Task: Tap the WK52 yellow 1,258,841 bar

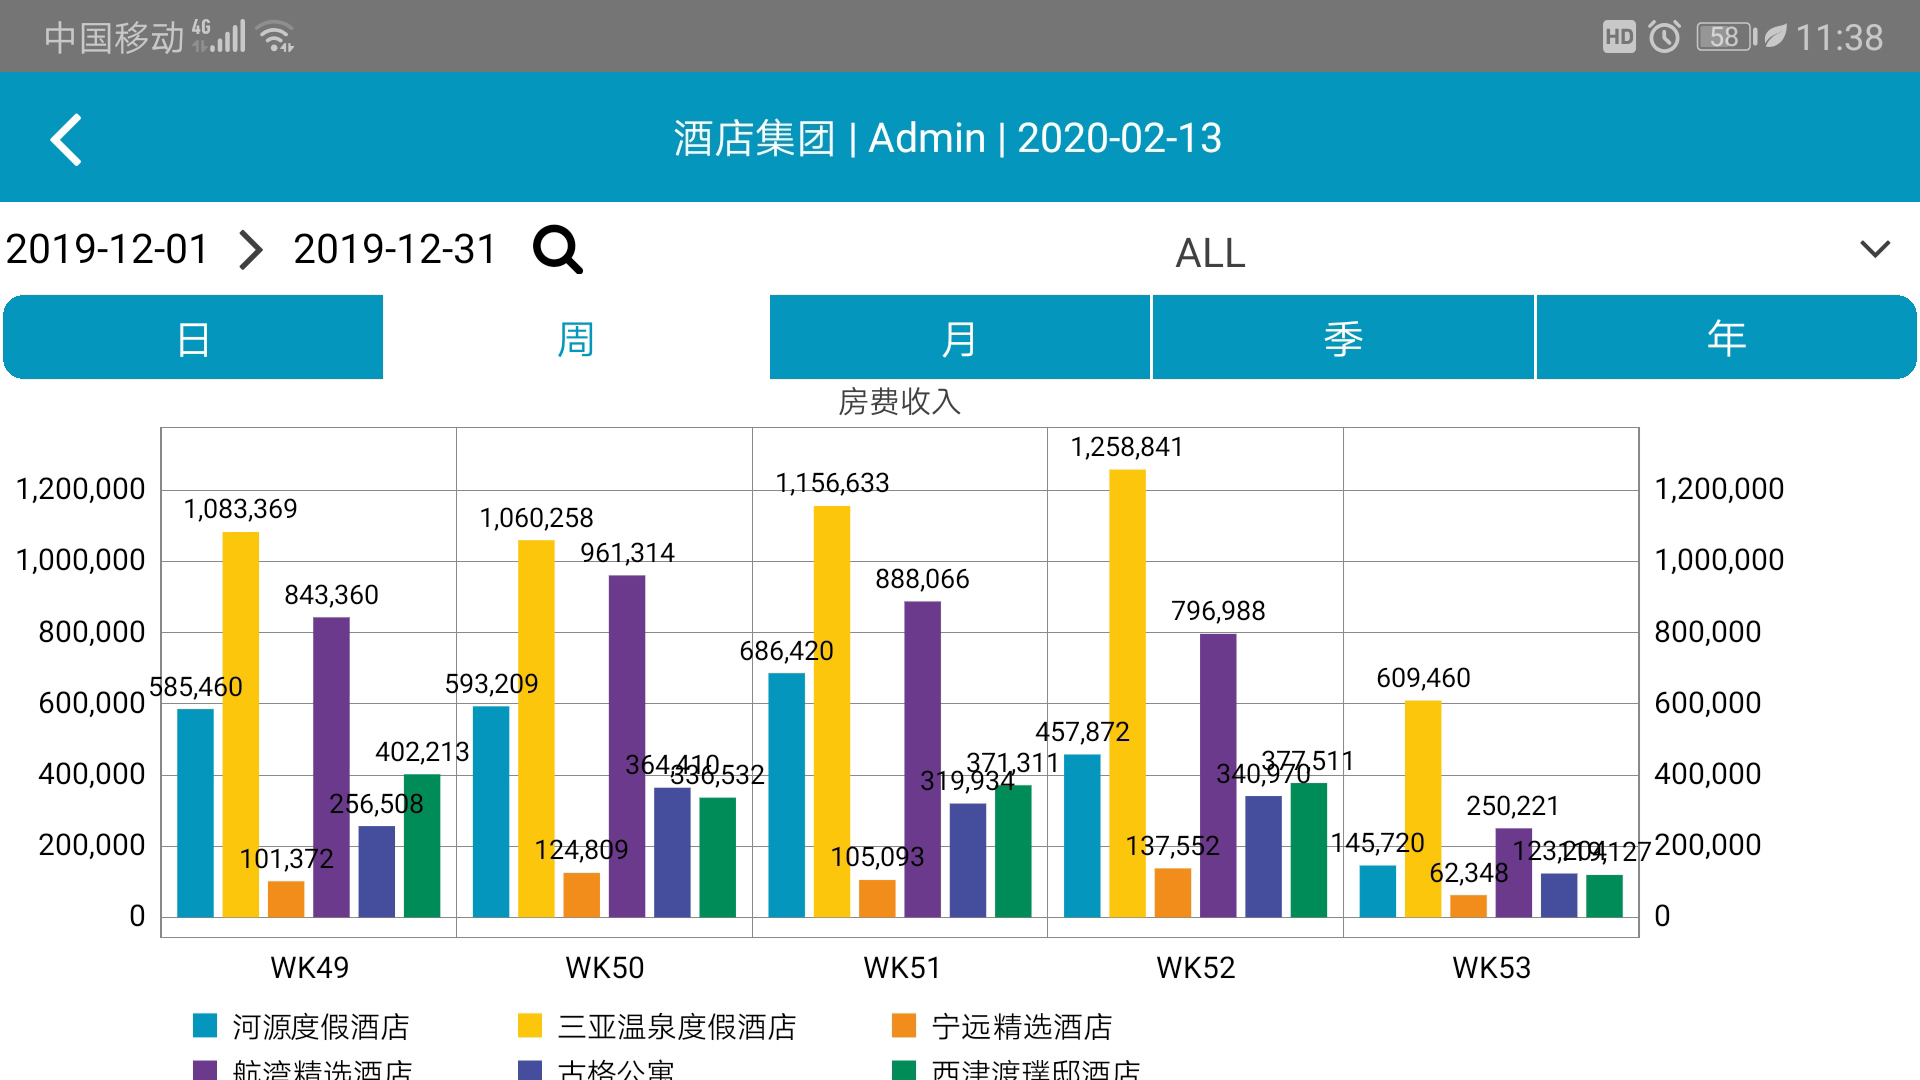Action: click(1127, 692)
